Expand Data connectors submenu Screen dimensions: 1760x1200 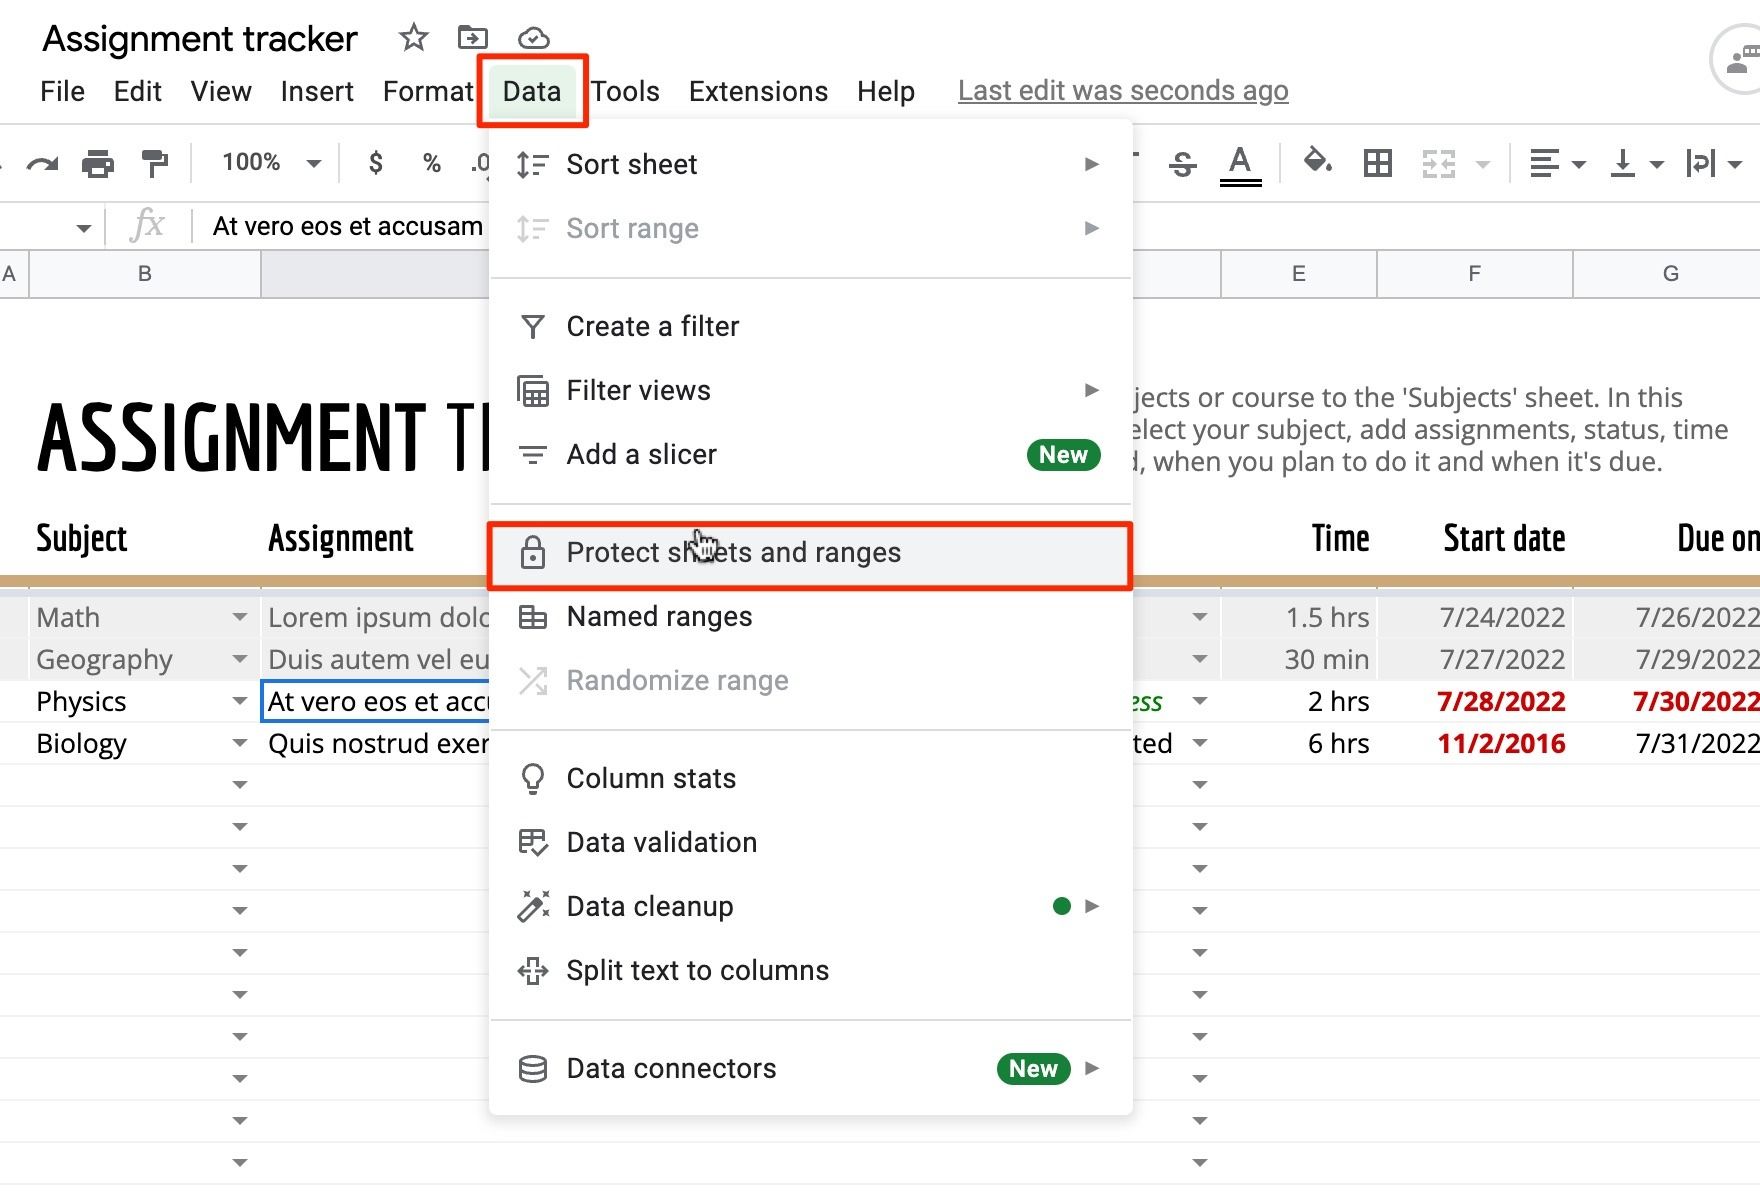coord(810,1068)
